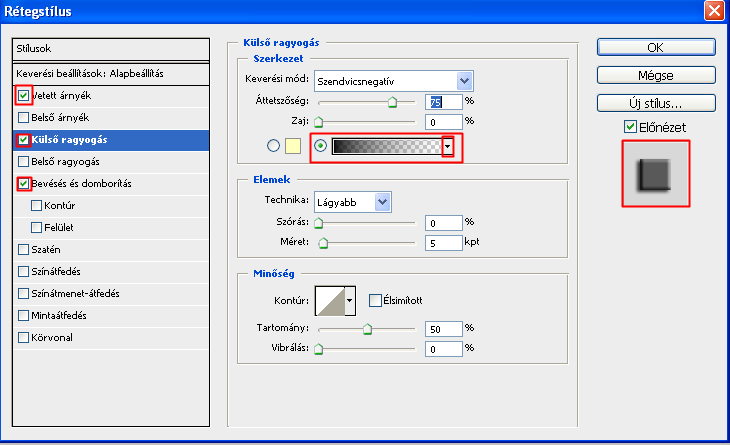Check the Élsimított checkbox
This screenshot has height=445, width=730.
(x=375, y=300)
